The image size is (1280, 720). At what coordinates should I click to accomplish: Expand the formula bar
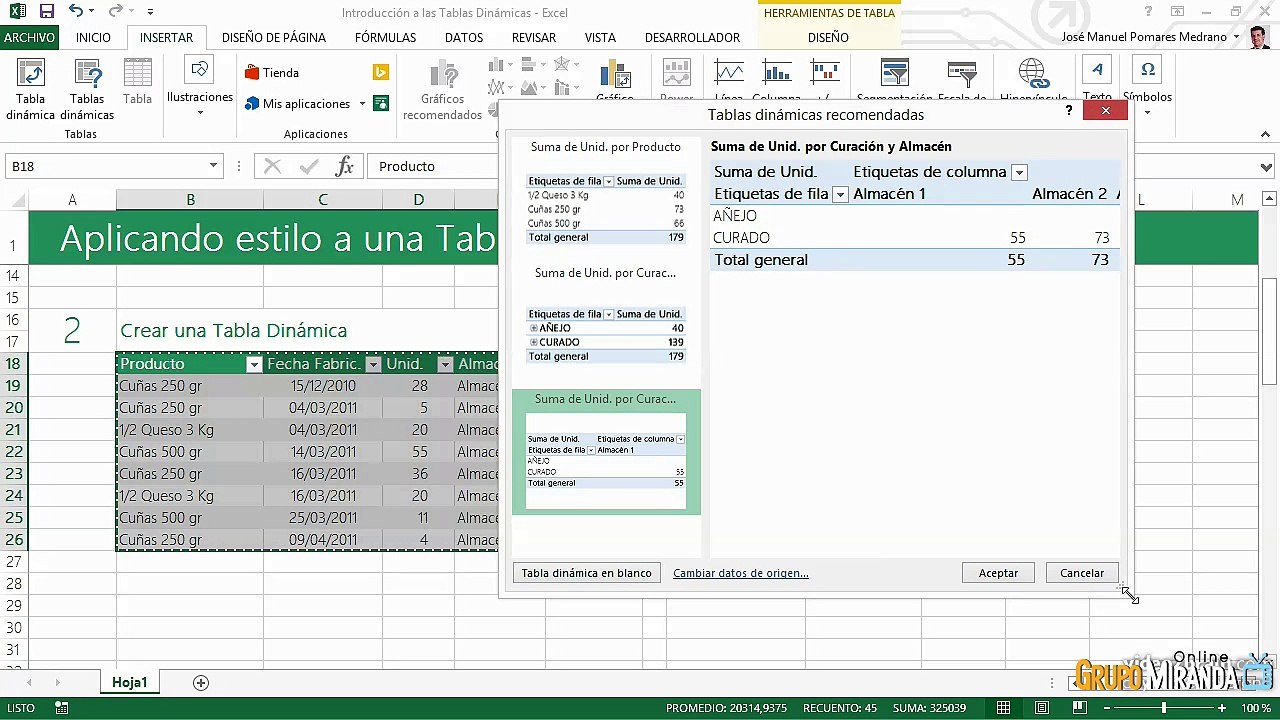tap(1268, 167)
